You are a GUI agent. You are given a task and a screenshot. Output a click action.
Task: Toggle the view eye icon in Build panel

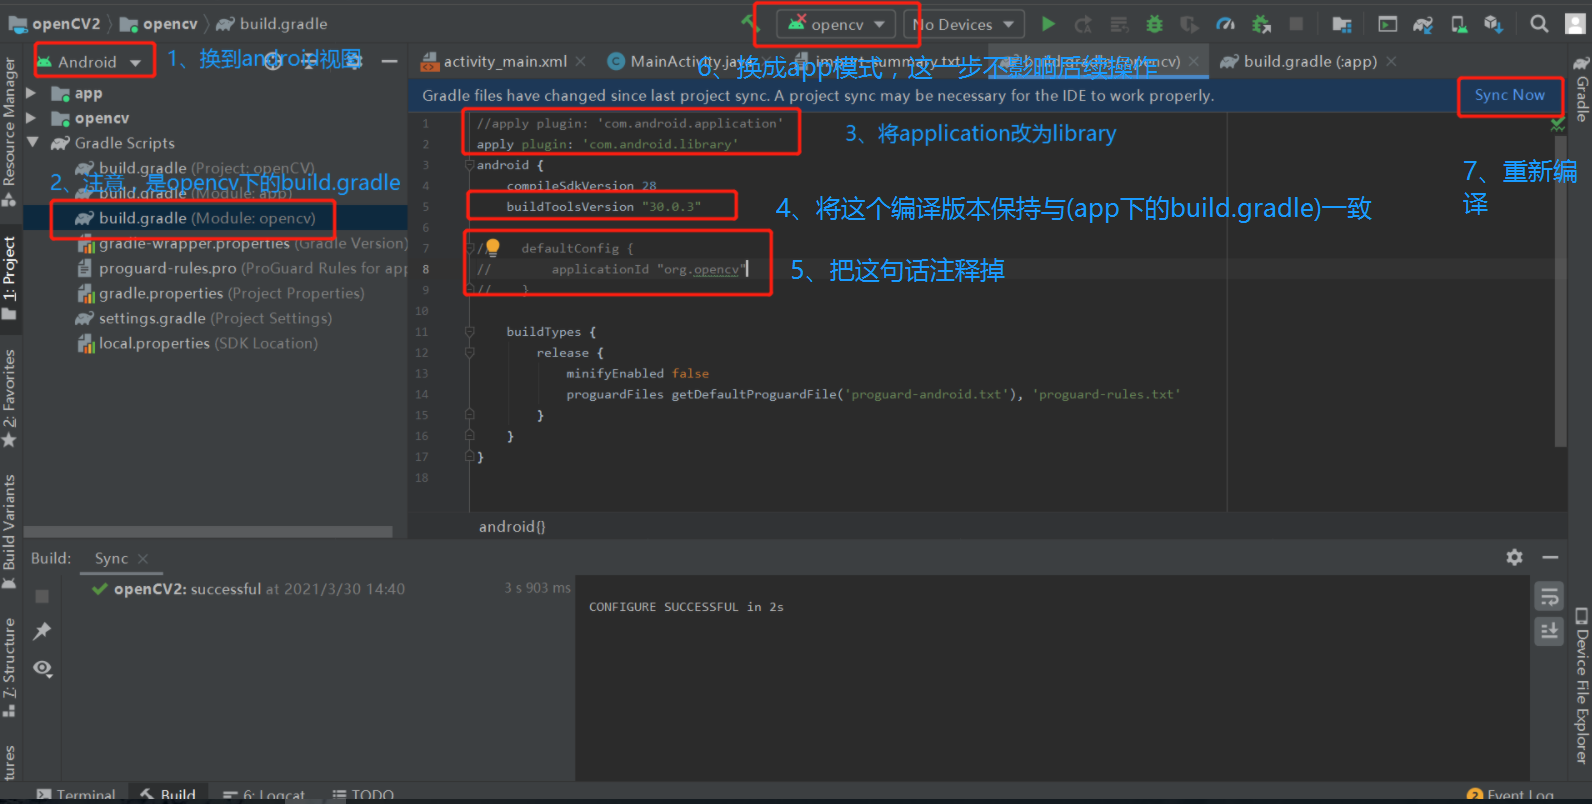pyautogui.click(x=42, y=668)
